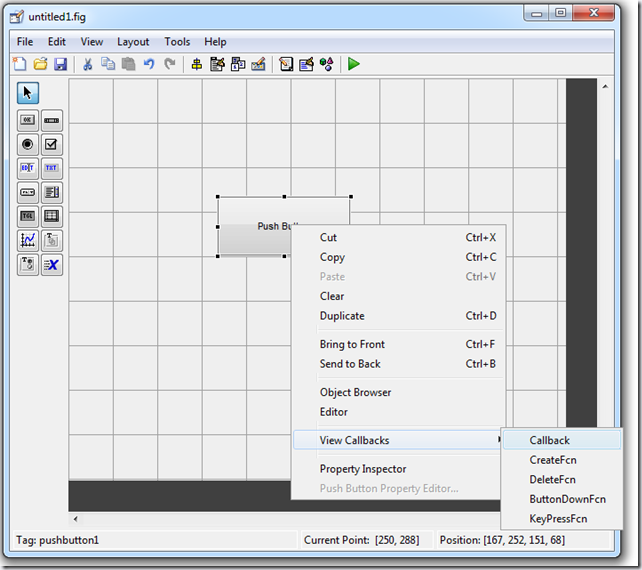Click the Paste clipboard toolbar icon
Viewport: 642px width, 570px height.
click(x=129, y=64)
